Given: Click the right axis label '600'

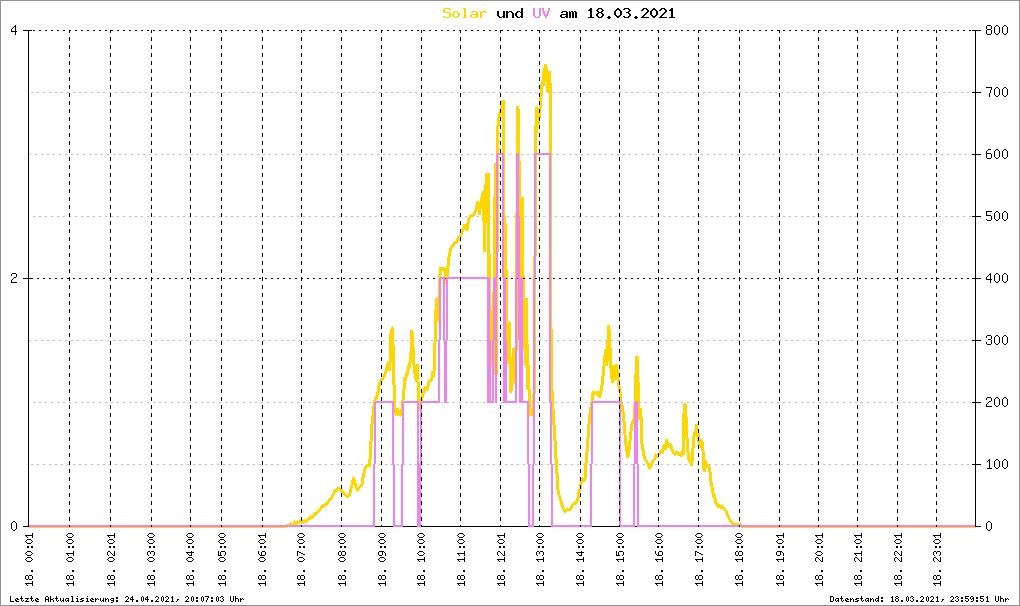Looking at the screenshot, I should (x=996, y=154).
